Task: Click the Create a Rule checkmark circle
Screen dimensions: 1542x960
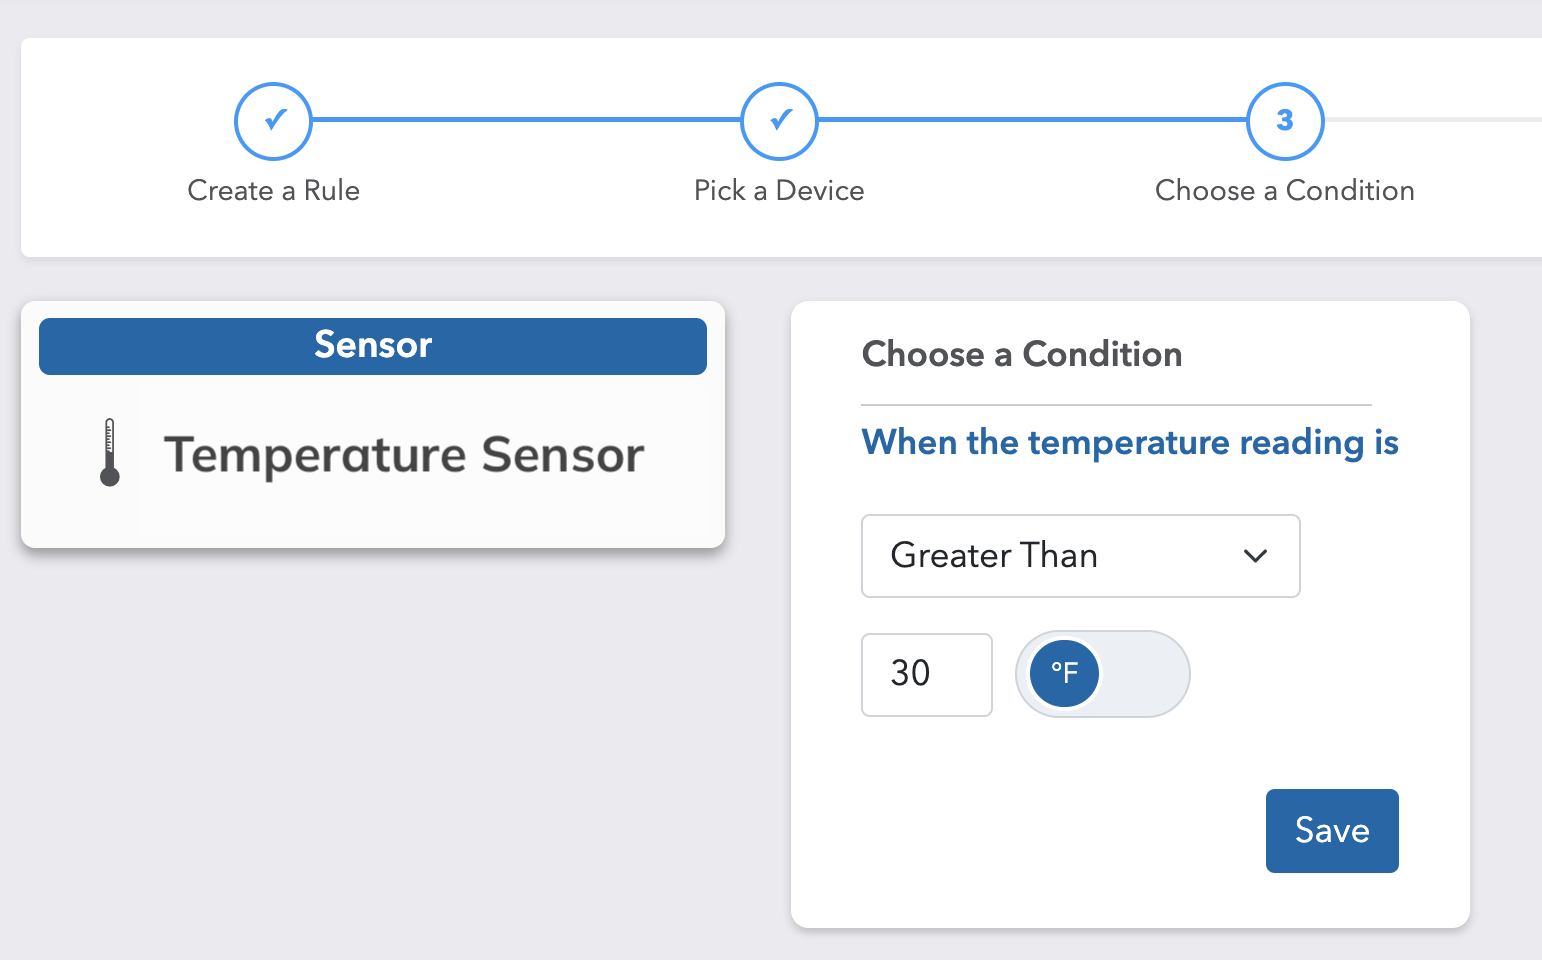Action: [x=273, y=121]
